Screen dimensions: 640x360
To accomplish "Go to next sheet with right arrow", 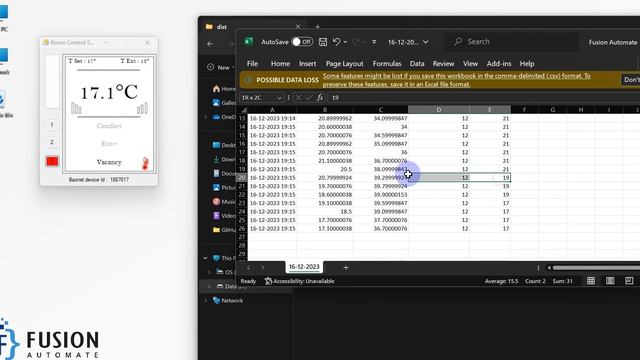I will coord(262,267).
